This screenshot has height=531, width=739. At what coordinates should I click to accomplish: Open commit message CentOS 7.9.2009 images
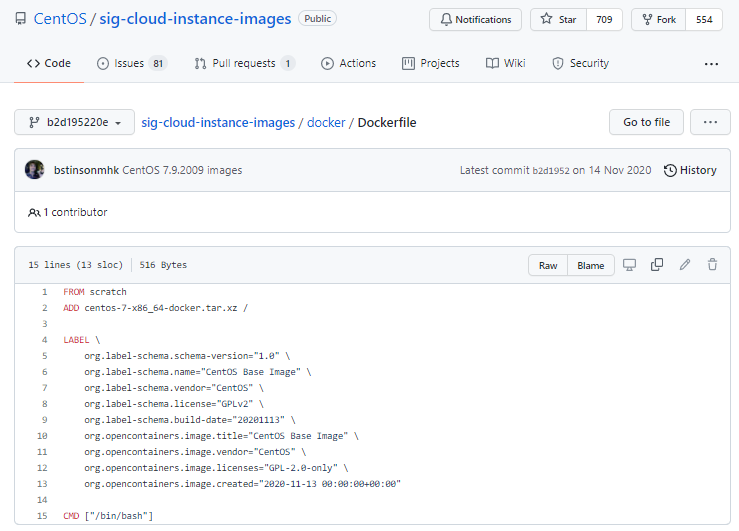tap(182, 170)
